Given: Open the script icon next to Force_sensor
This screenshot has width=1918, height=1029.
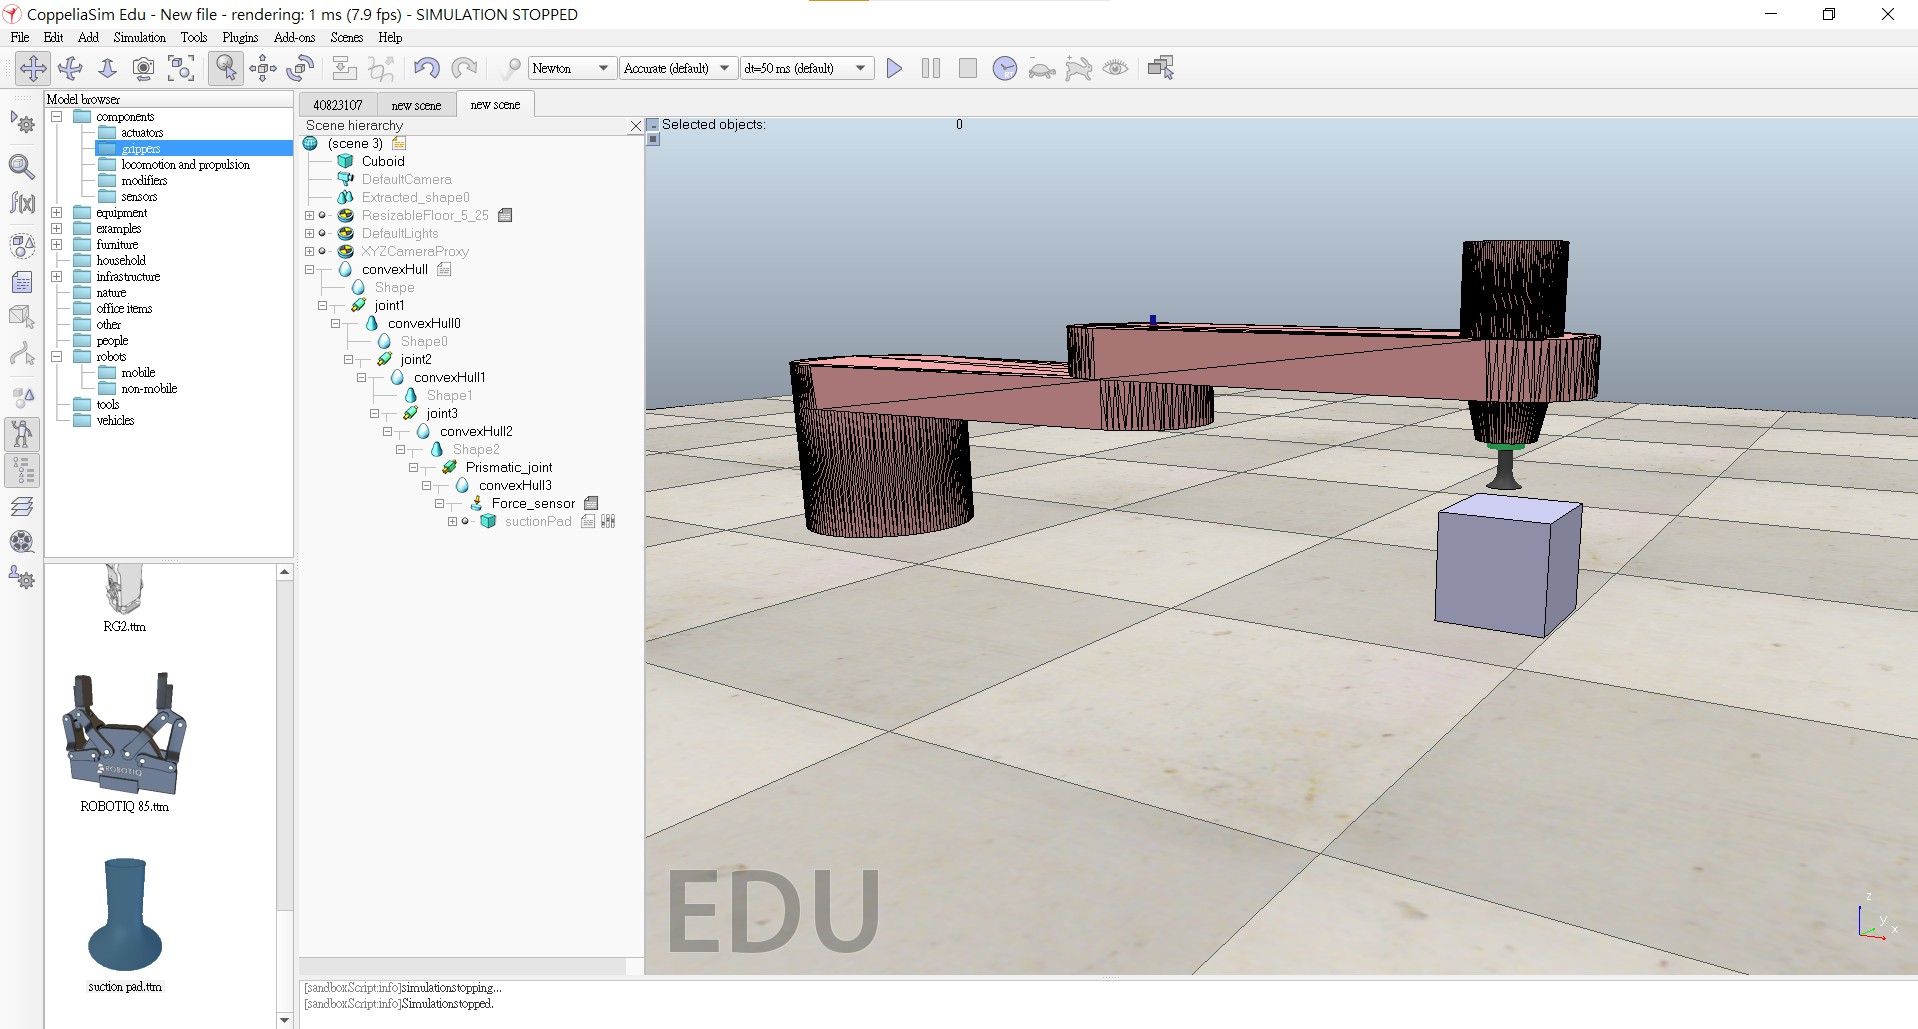Looking at the screenshot, I should point(591,503).
